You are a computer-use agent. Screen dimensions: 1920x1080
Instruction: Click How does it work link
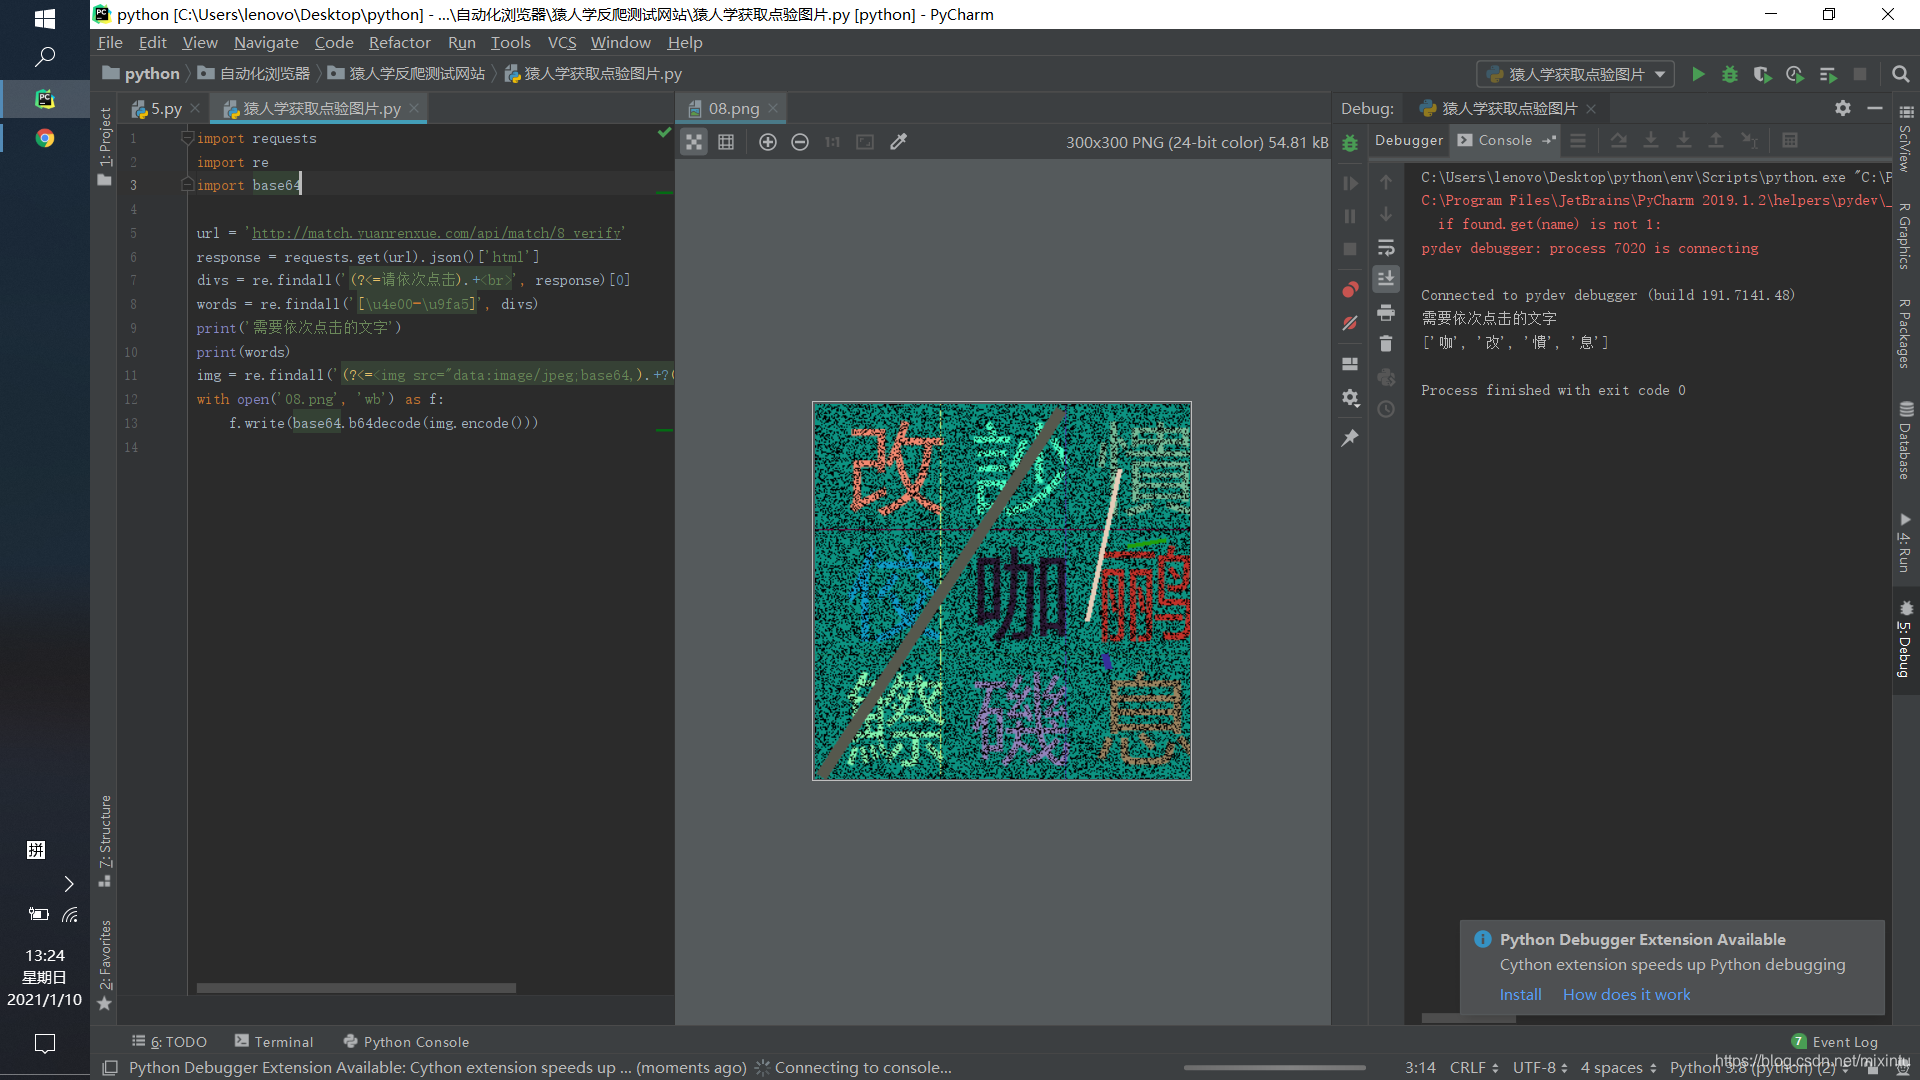click(1626, 994)
